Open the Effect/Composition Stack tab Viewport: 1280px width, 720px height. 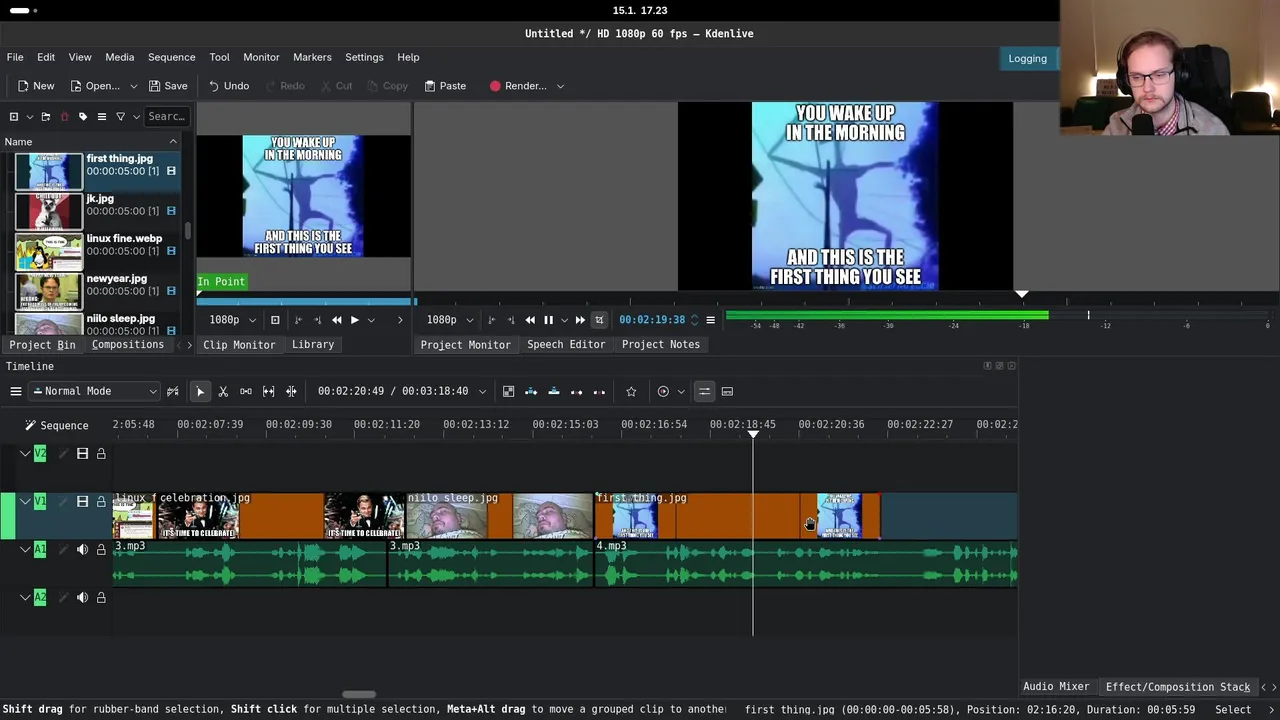[x=1178, y=687]
